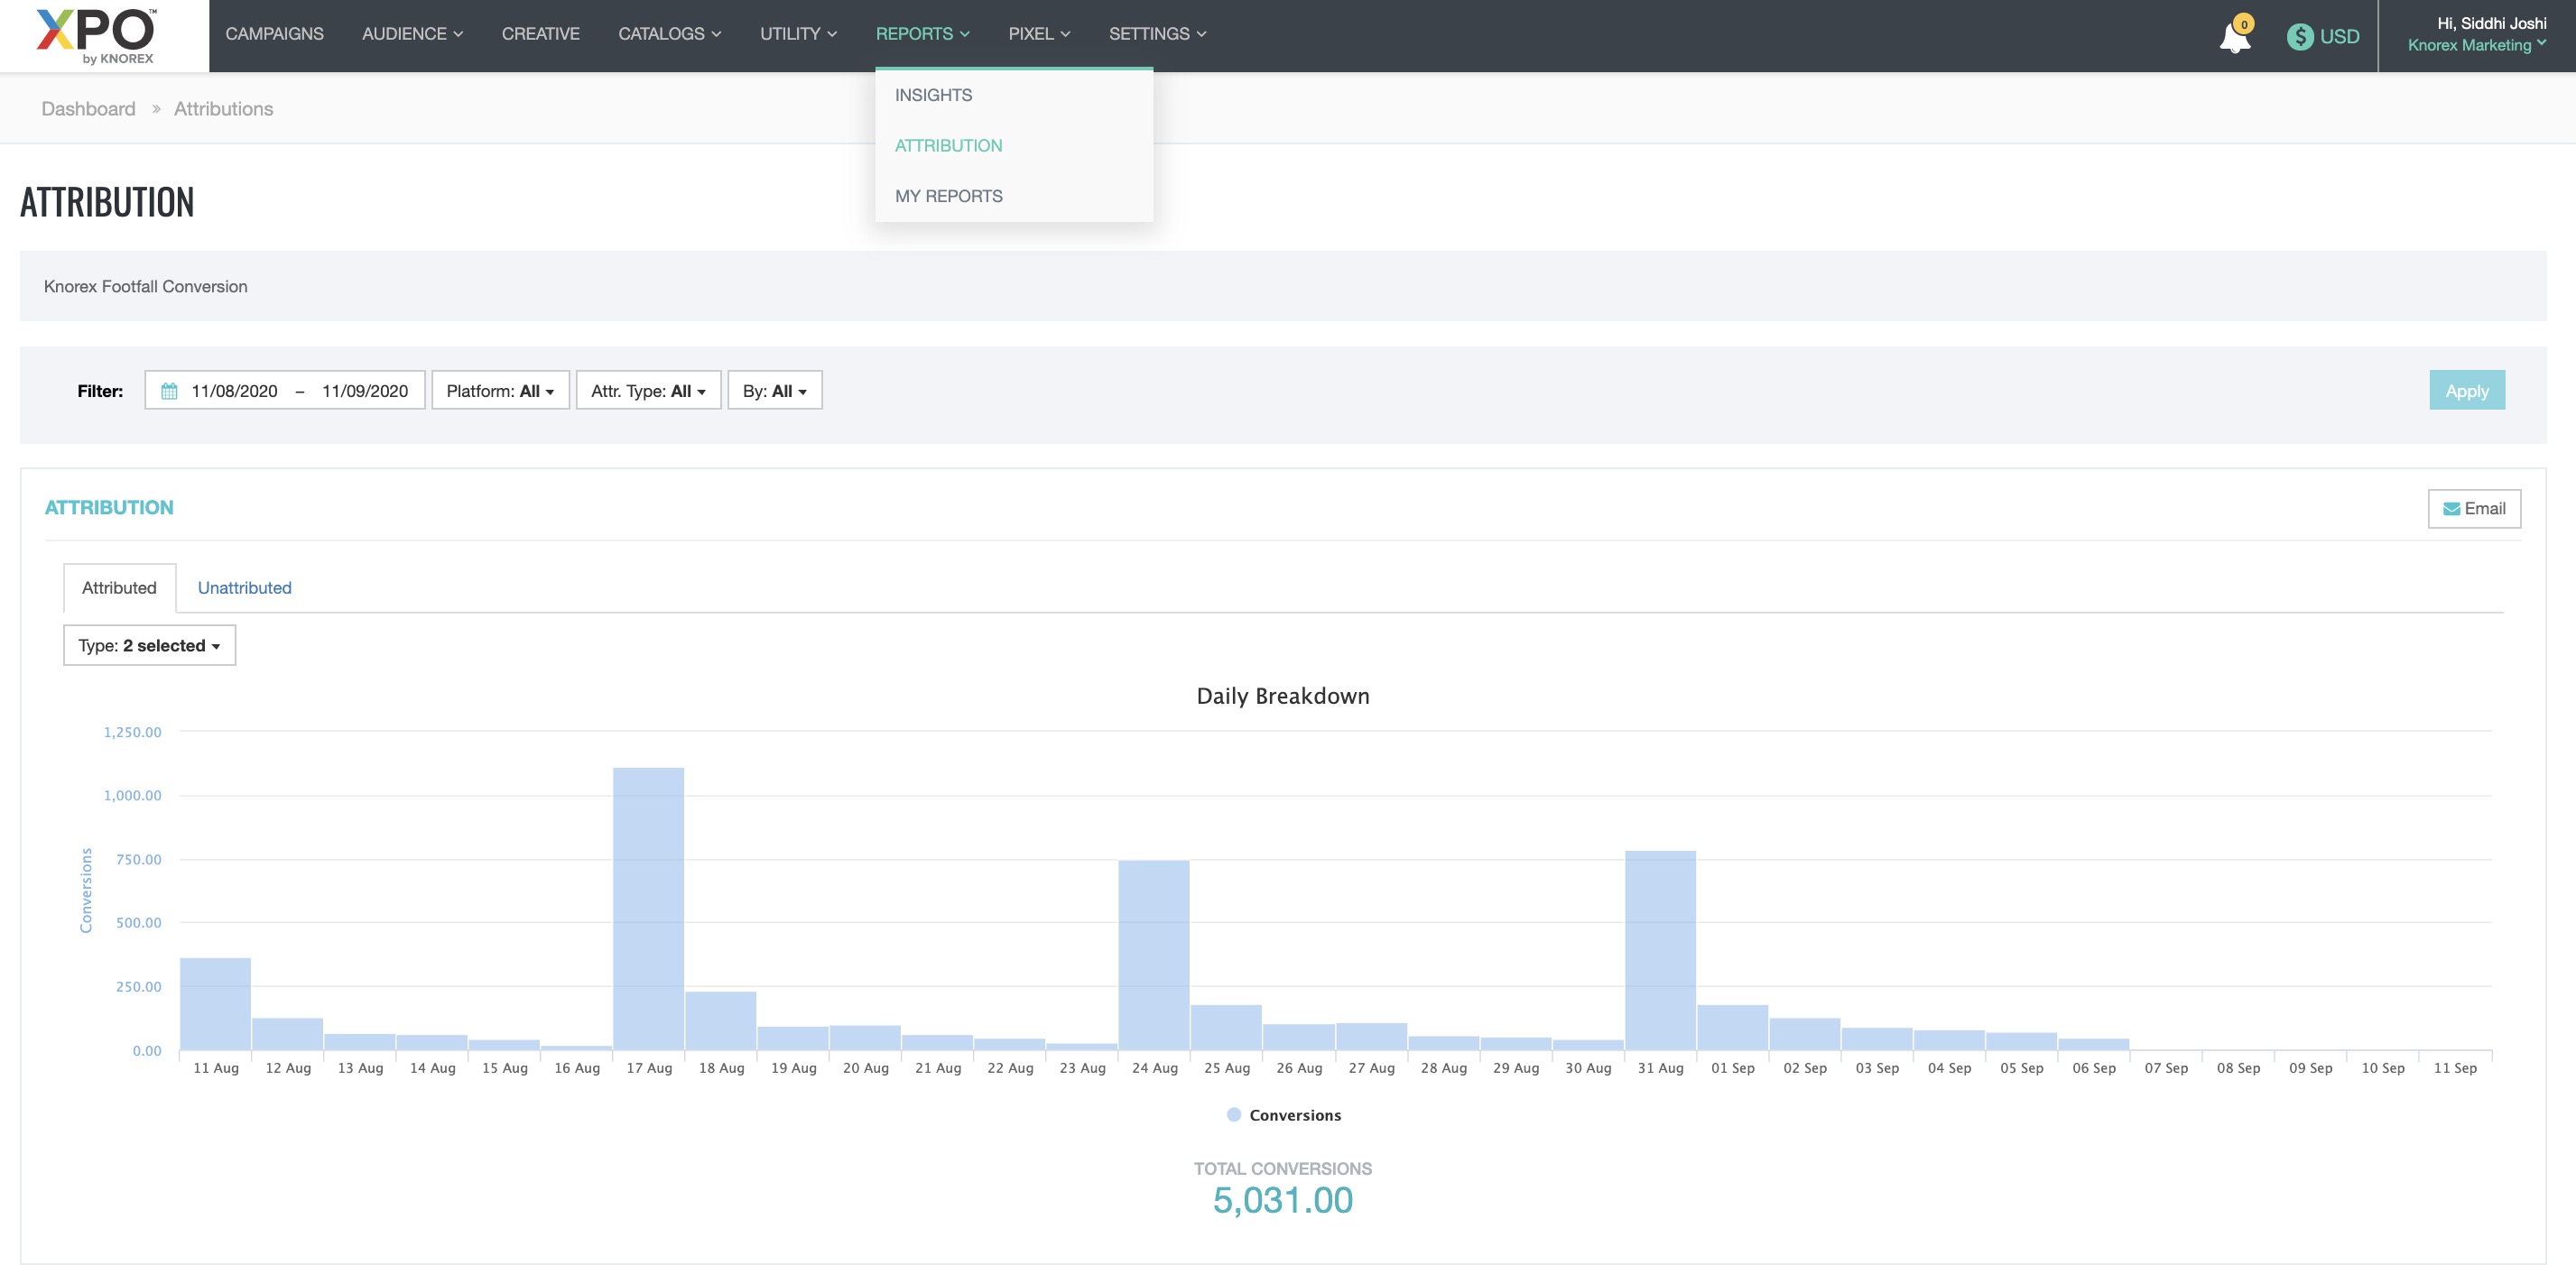Open the Attr. Type: All dropdown

[648, 391]
